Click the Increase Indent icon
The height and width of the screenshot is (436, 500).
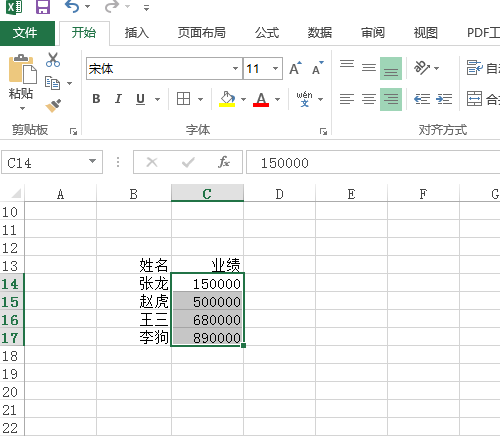[444, 99]
